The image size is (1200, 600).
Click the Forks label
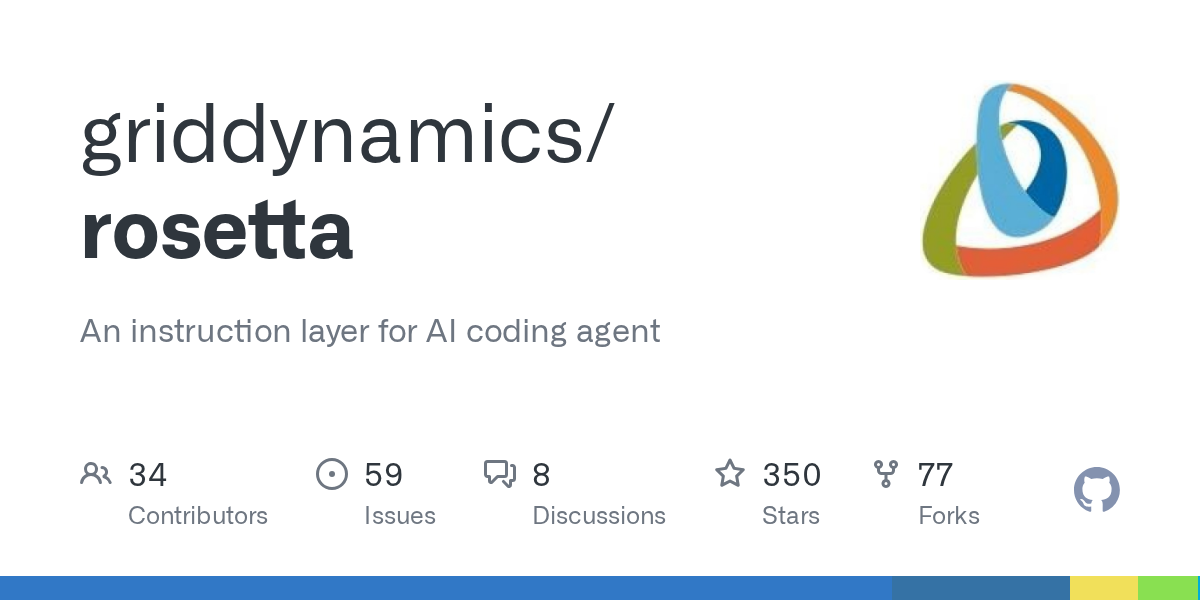tap(949, 516)
